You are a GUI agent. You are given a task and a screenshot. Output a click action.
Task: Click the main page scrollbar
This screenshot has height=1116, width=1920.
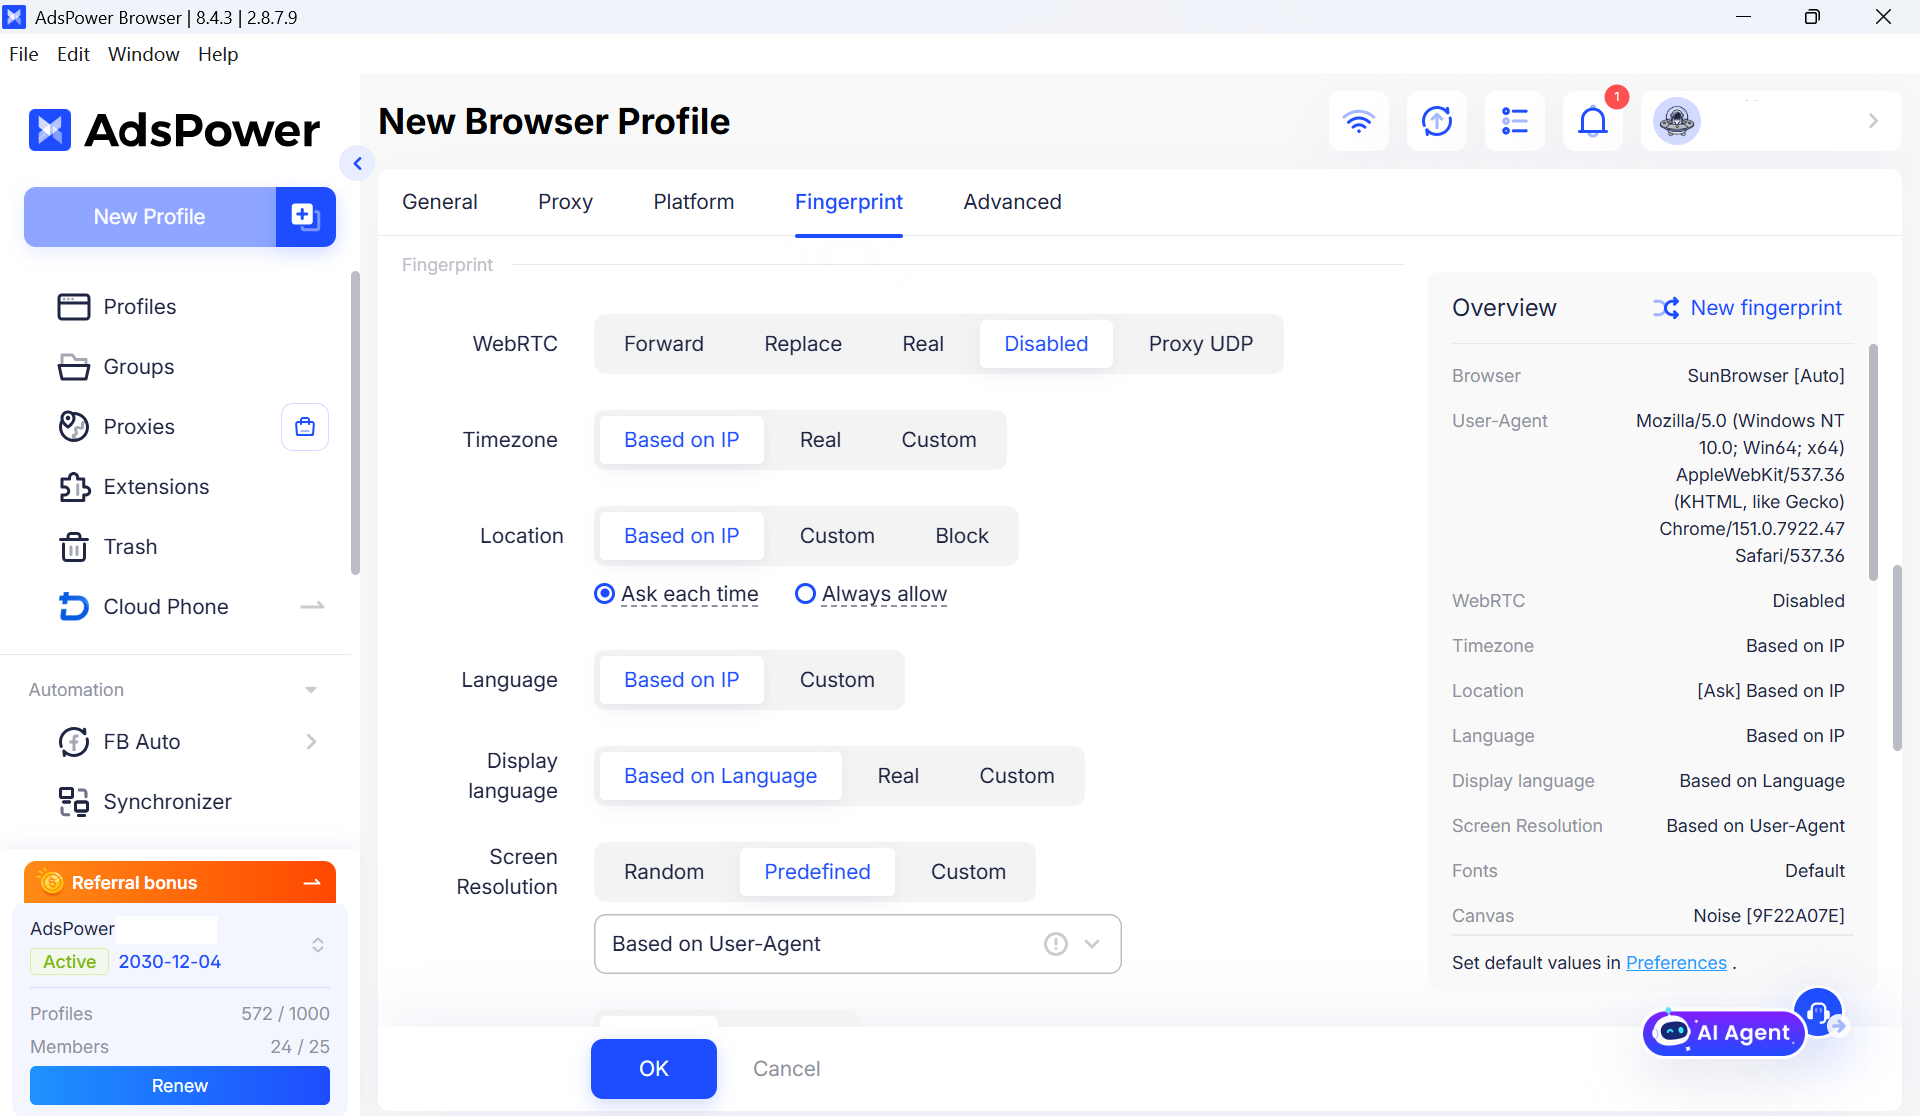tap(1897, 658)
